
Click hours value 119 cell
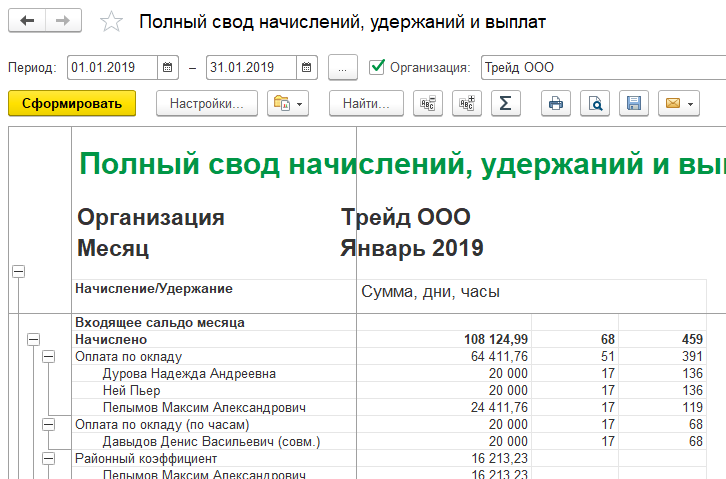coord(692,408)
